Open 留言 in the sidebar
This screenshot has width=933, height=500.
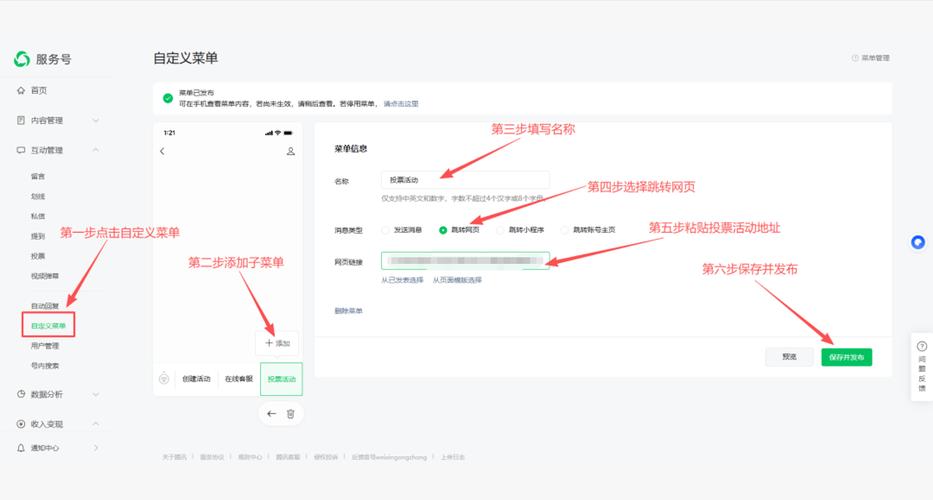coord(38,176)
